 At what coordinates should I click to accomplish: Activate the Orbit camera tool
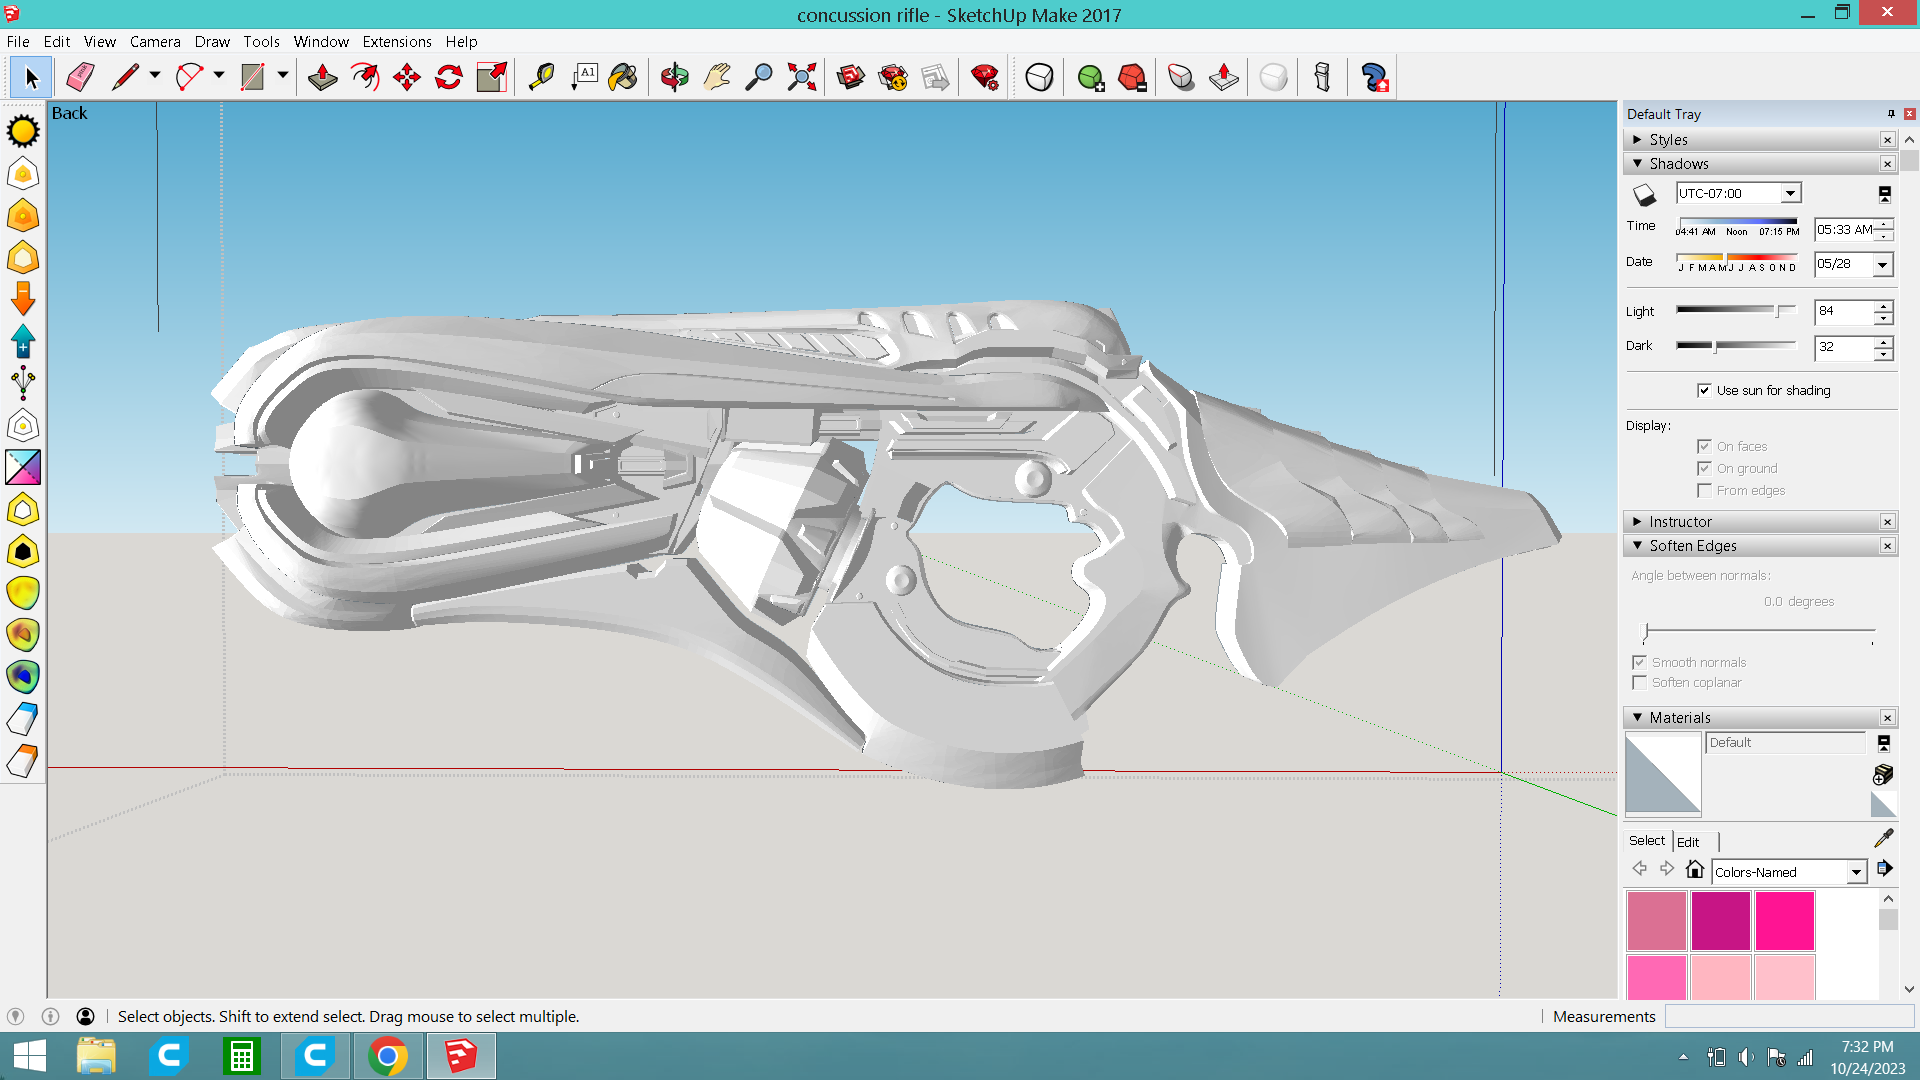(x=675, y=77)
